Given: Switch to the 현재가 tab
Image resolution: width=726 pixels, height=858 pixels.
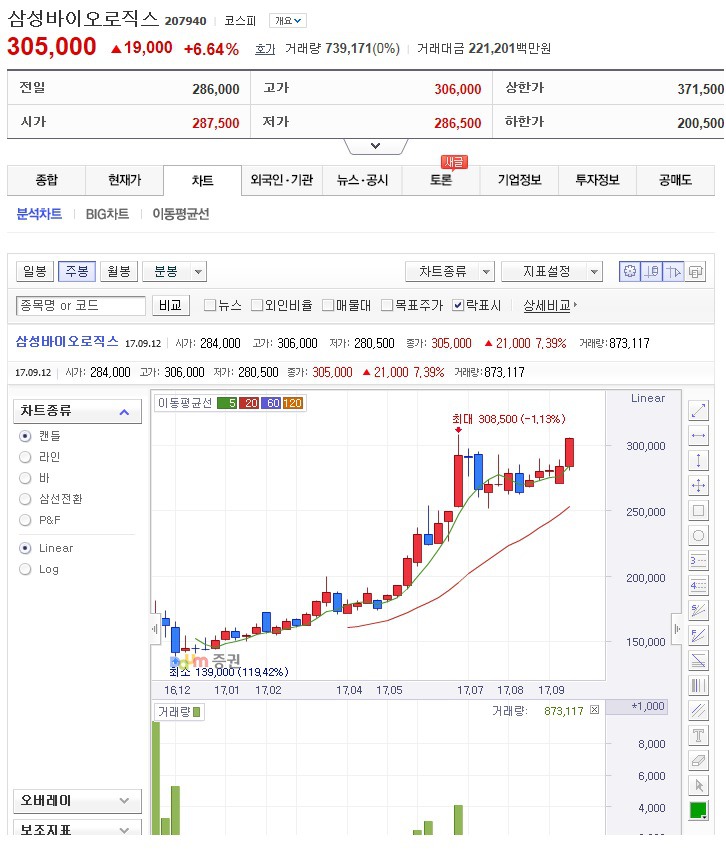Looking at the screenshot, I should point(124,180).
